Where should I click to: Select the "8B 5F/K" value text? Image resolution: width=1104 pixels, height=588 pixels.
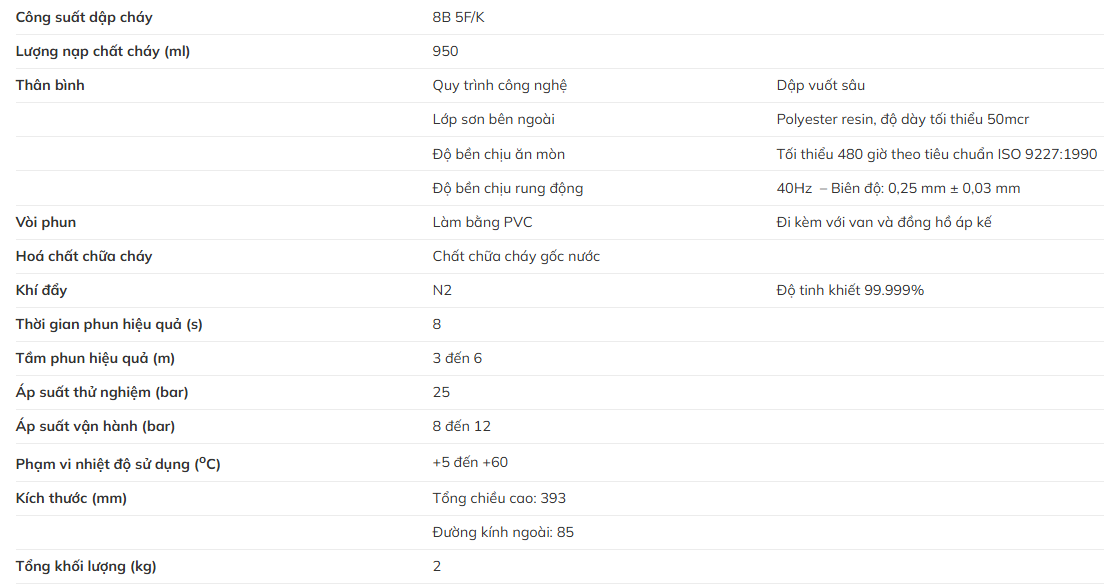(x=461, y=18)
